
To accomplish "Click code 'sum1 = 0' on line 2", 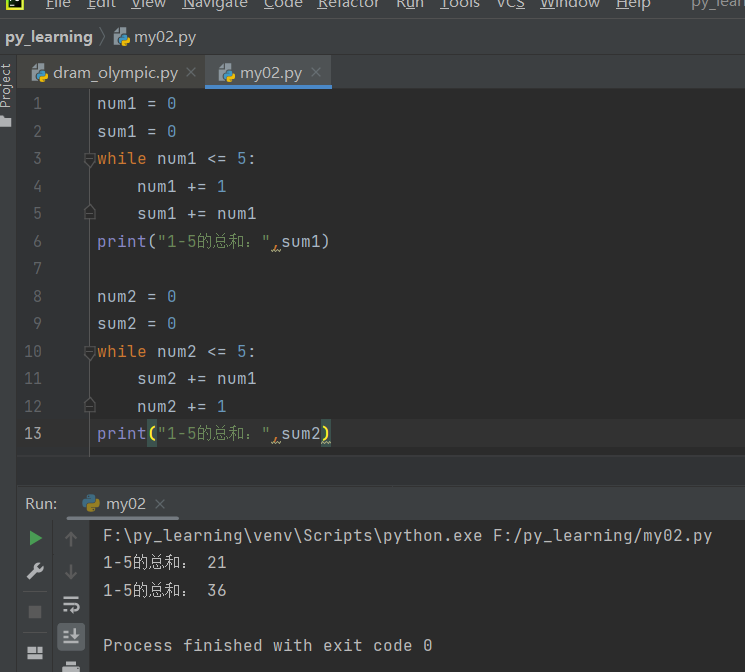I will (x=137, y=132).
